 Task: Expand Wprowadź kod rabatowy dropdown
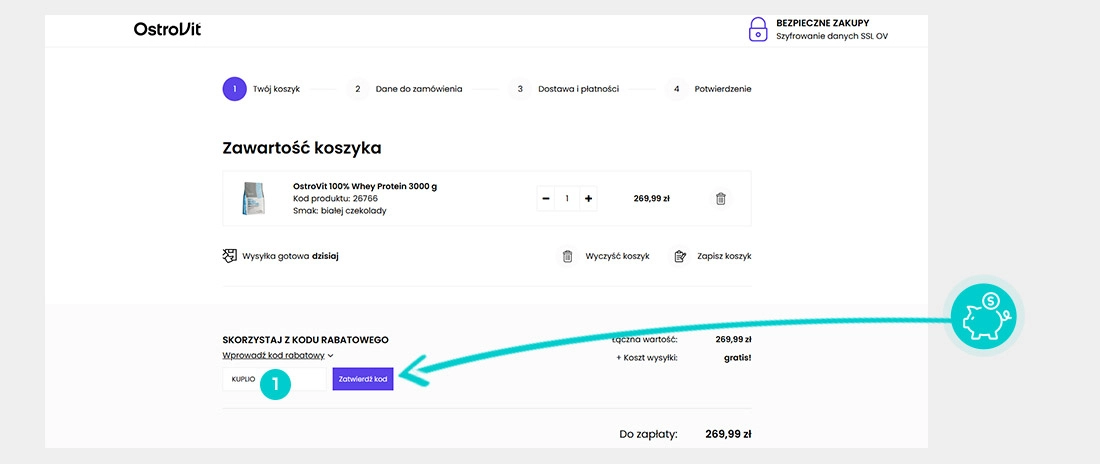[x=278, y=355]
